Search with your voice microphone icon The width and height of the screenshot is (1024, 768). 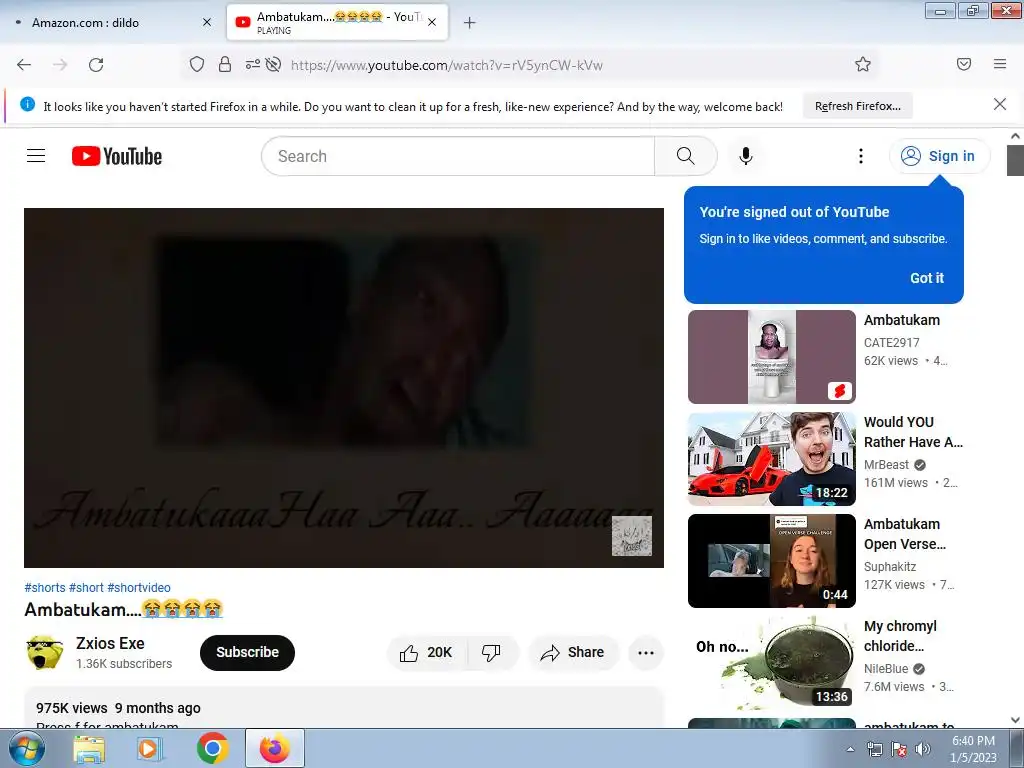[746, 156]
